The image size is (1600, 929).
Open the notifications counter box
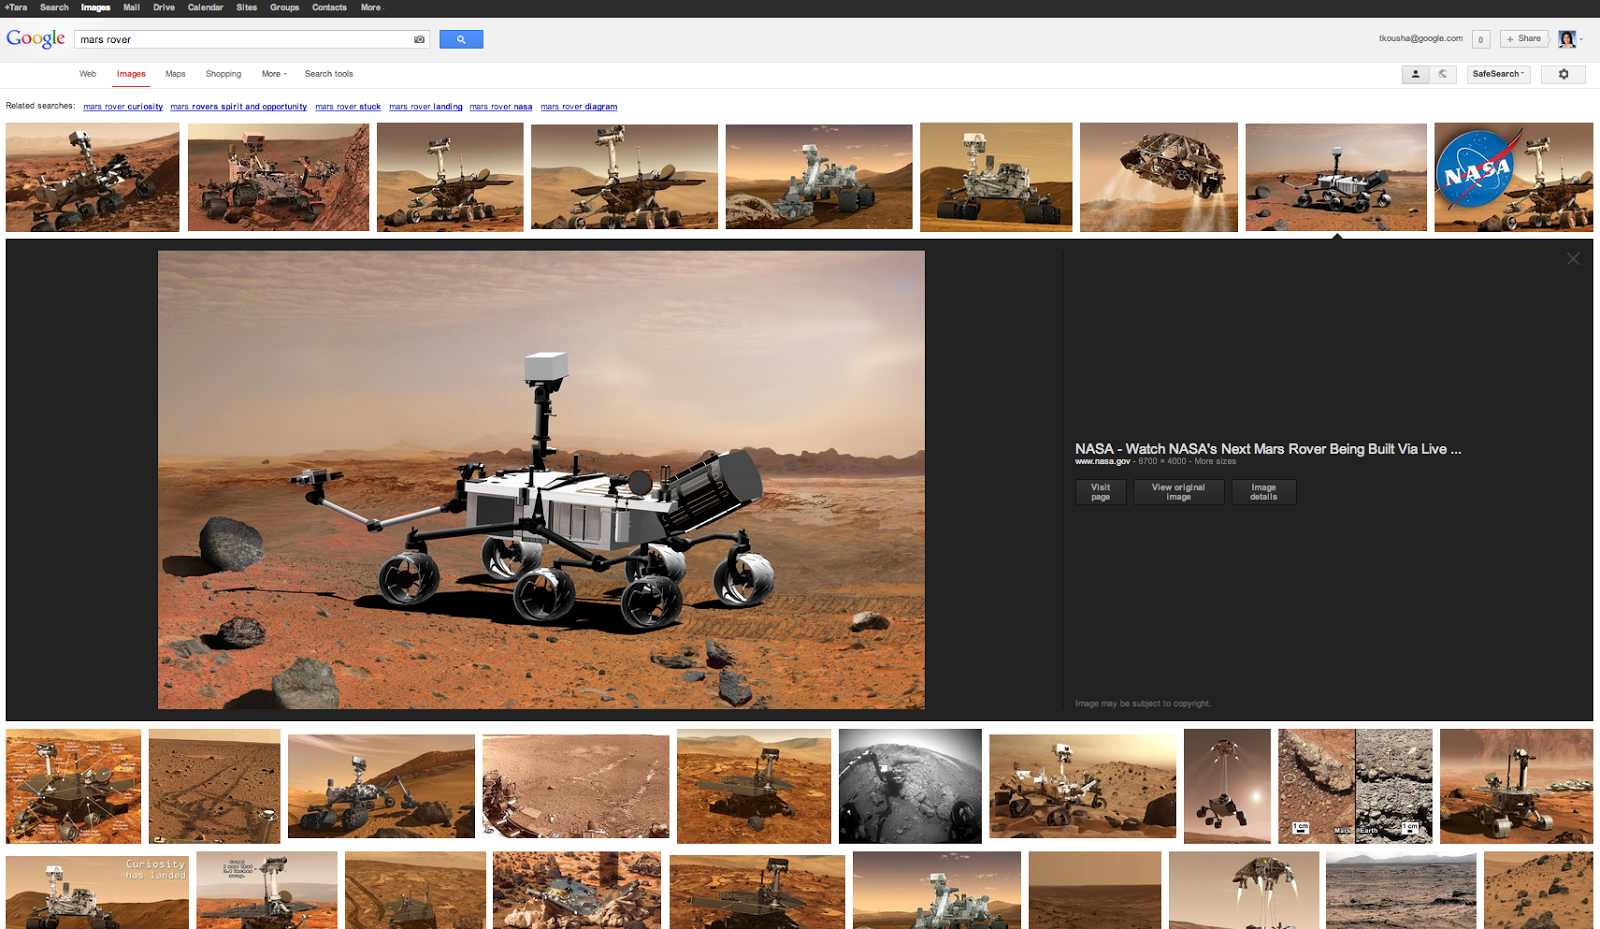pyautogui.click(x=1481, y=40)
